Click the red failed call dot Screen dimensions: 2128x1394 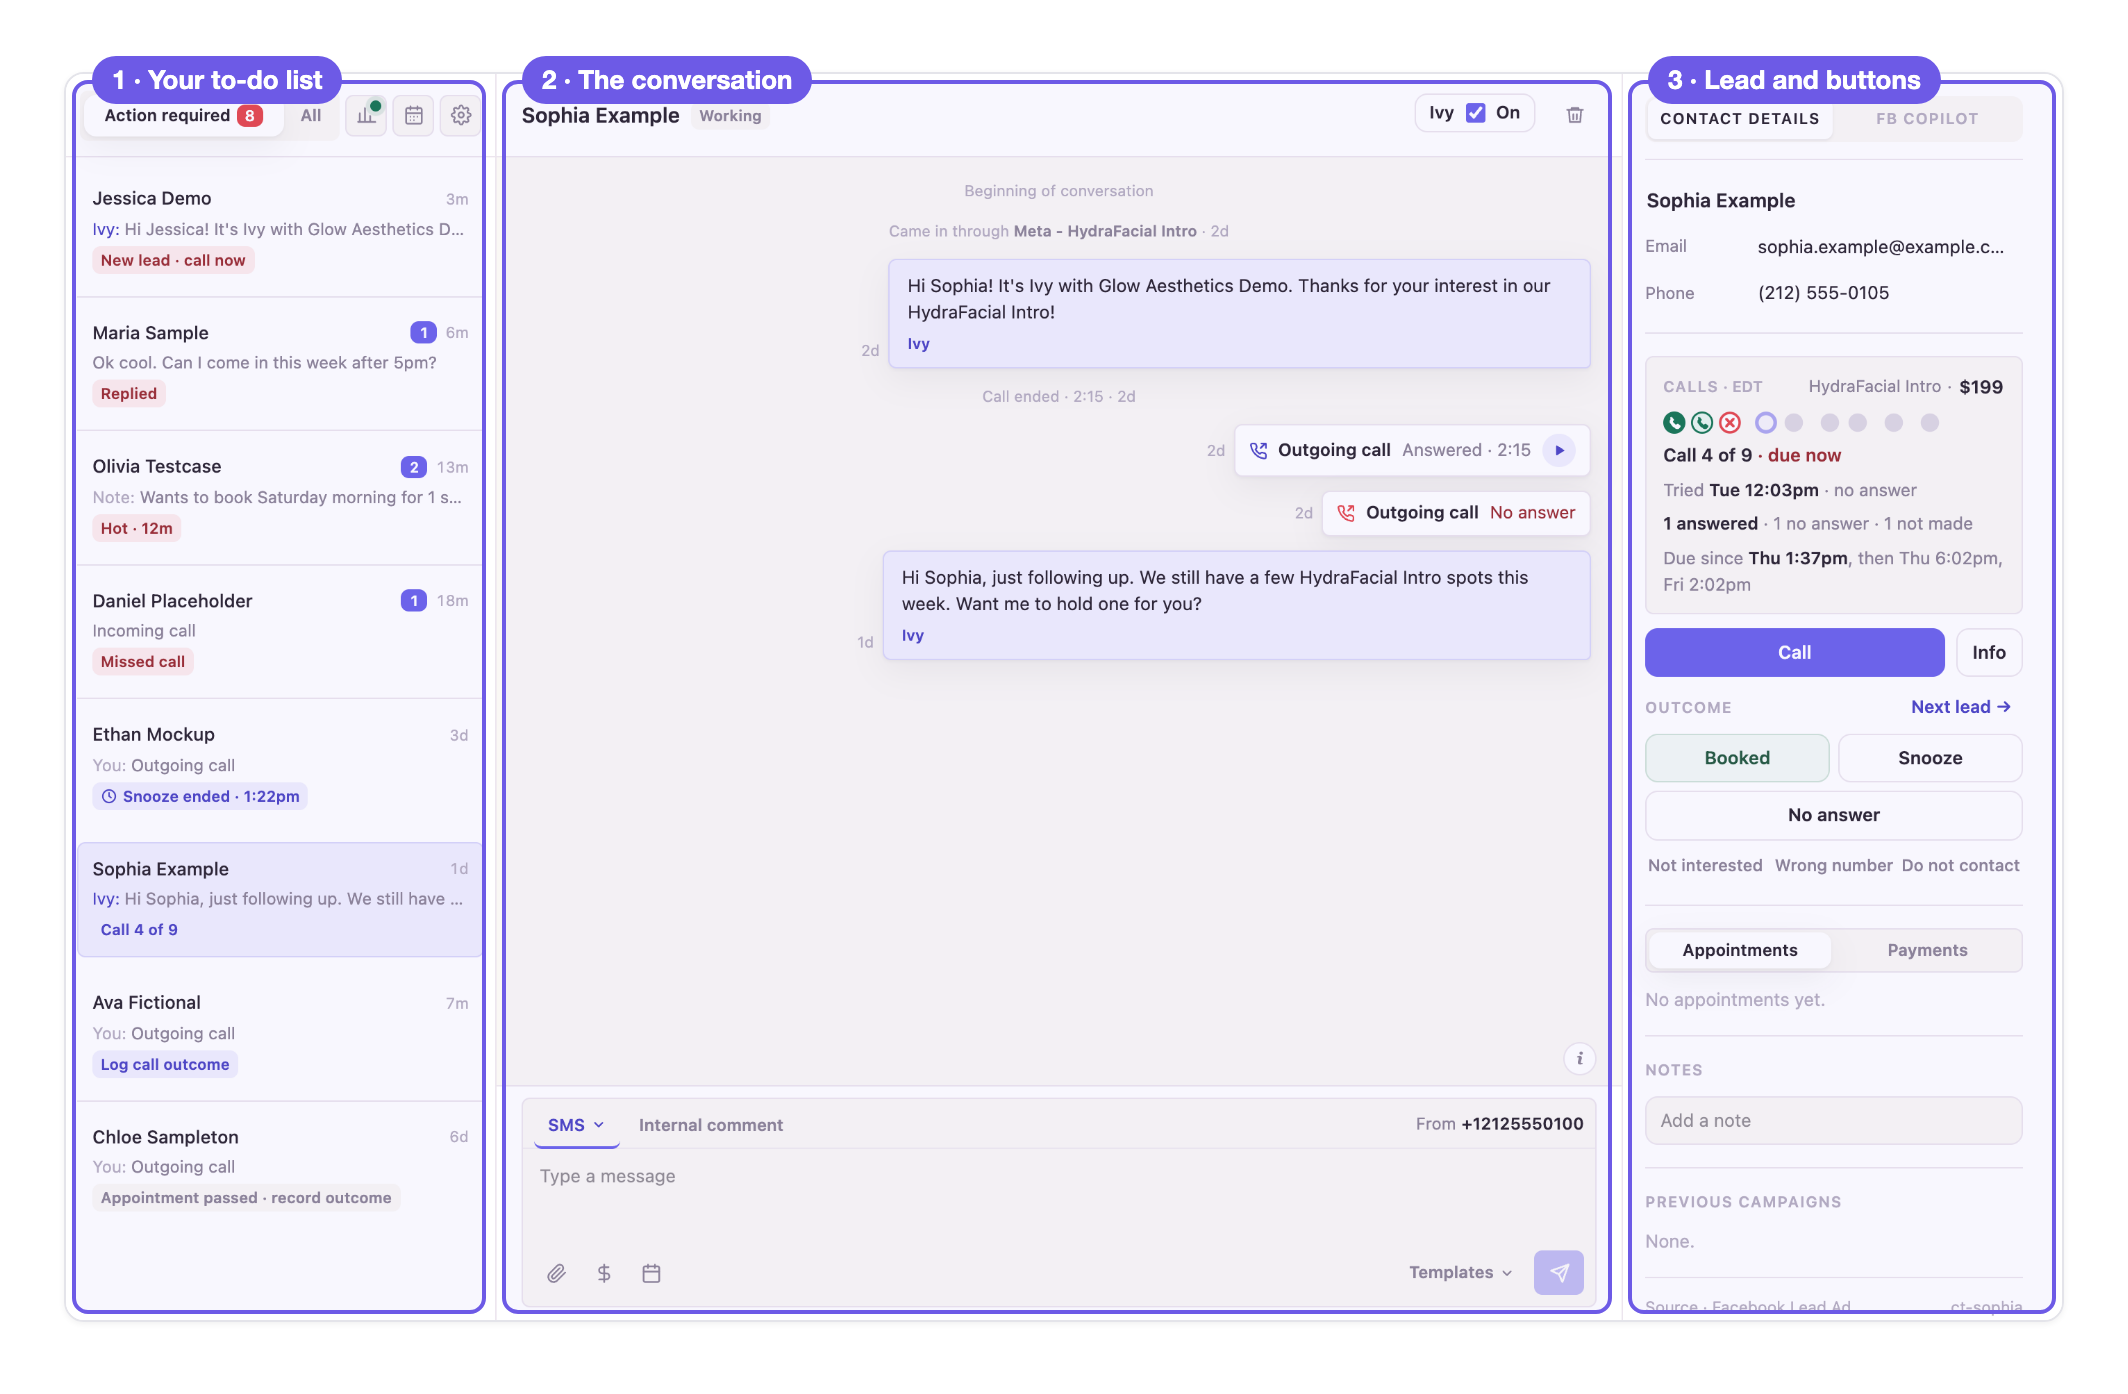click(x=1730, y=423)
